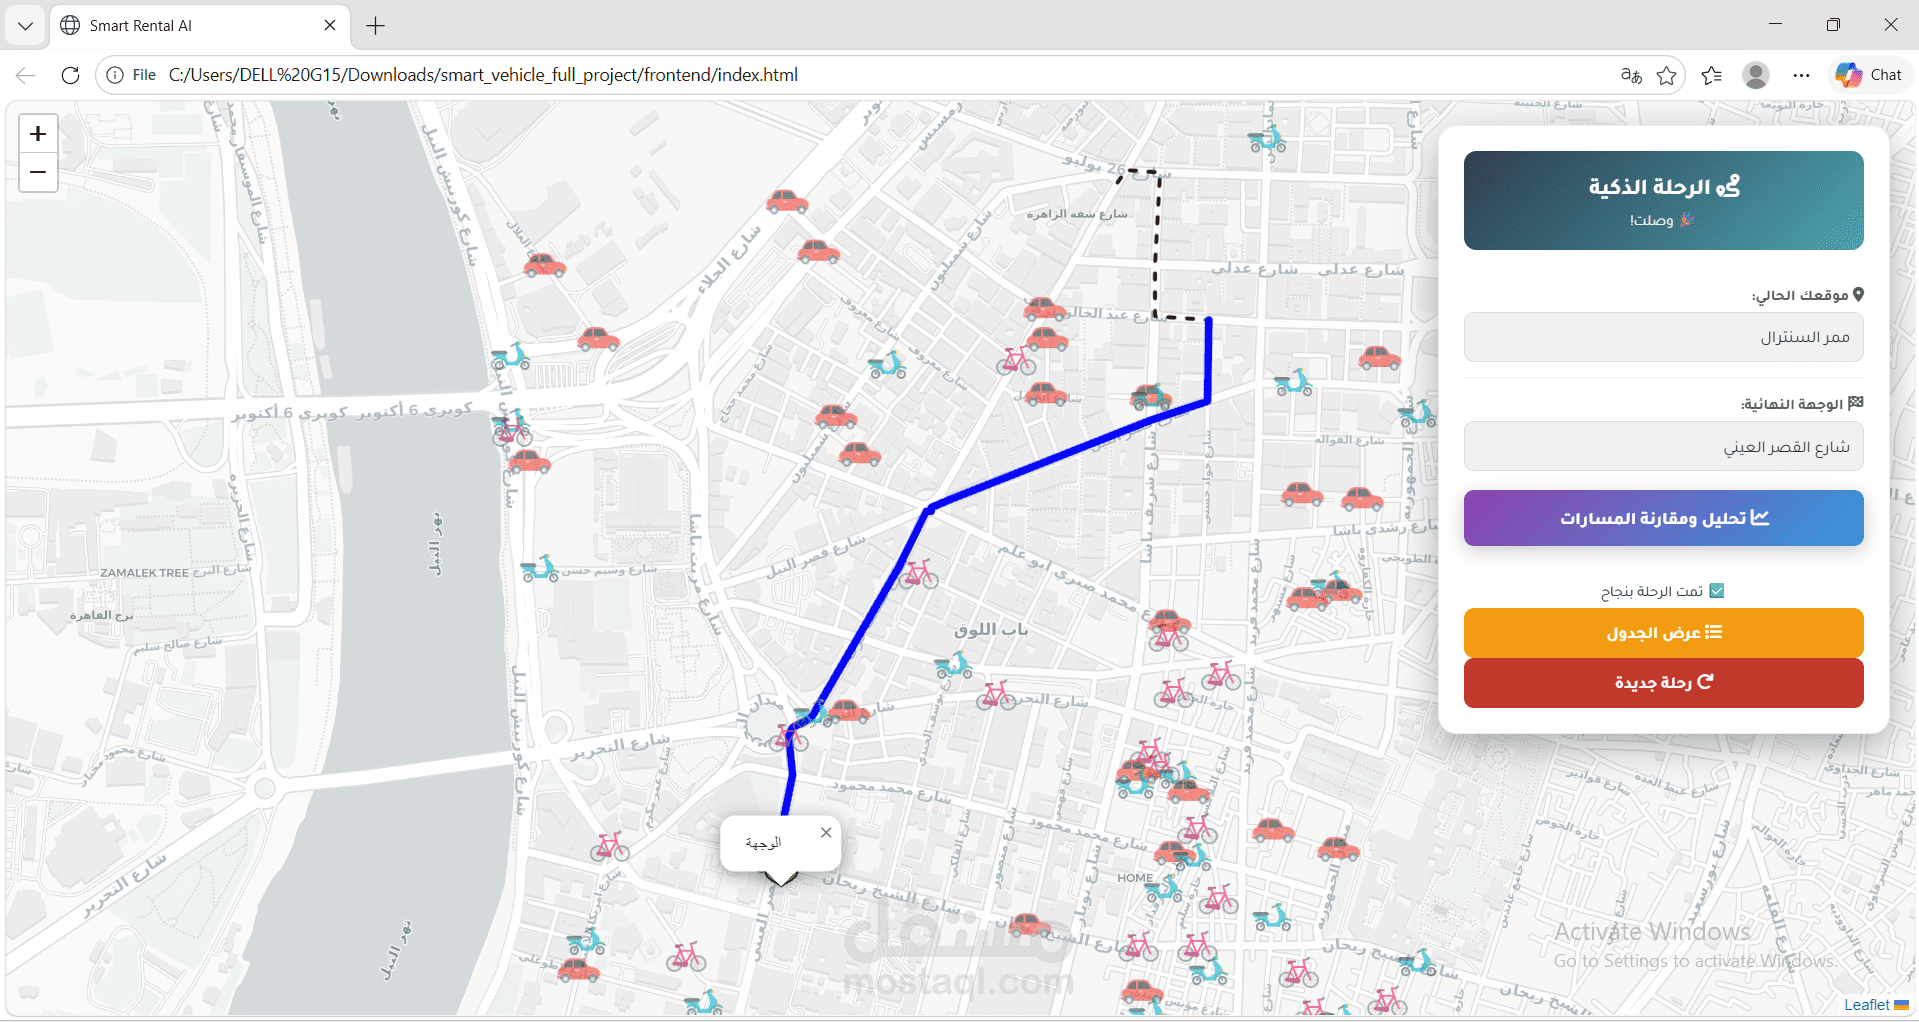Toggle the تمت الرحلة بنجاح checkbox

click(1717, 591)
